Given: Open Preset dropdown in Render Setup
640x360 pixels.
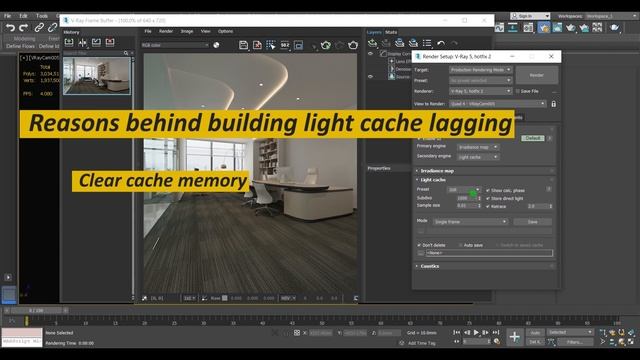Looking at the screenshot, I should pos(480,80).
